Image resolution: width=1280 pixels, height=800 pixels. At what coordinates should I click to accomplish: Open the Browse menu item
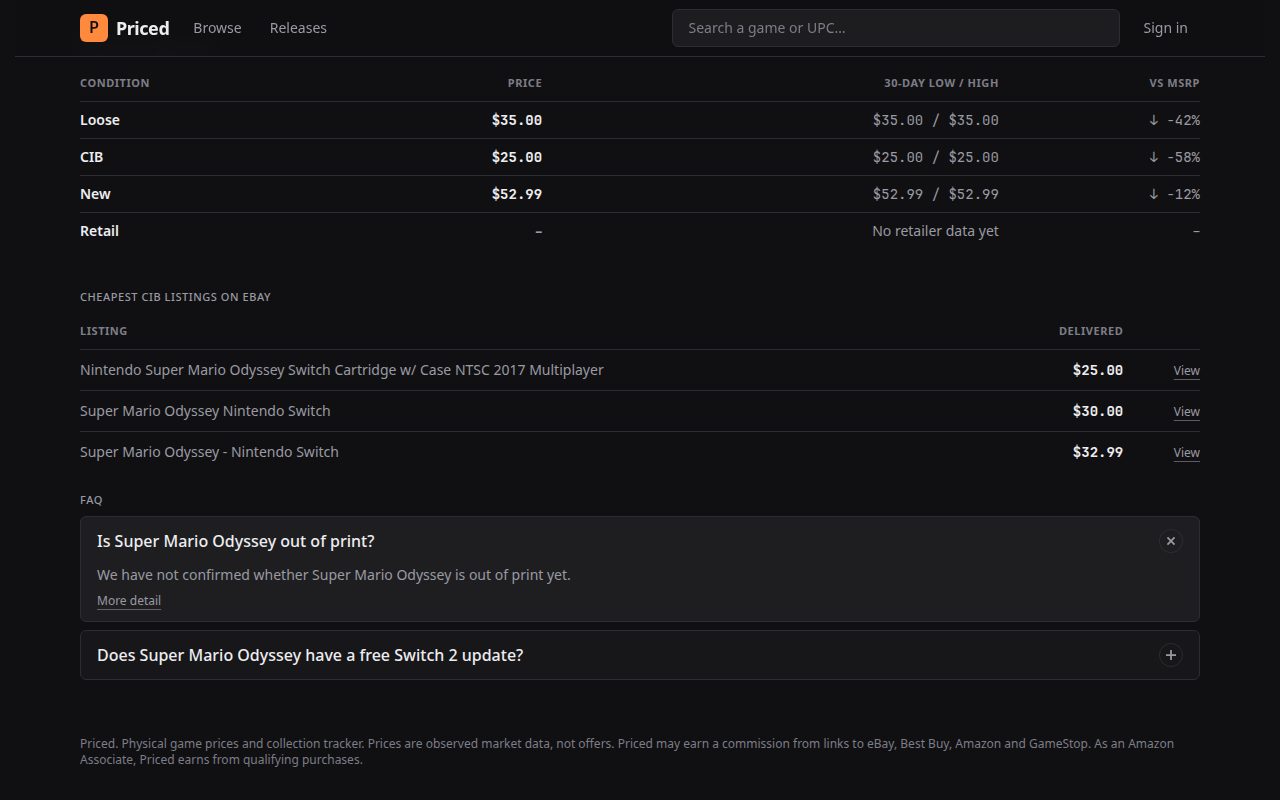coord(217,28)
